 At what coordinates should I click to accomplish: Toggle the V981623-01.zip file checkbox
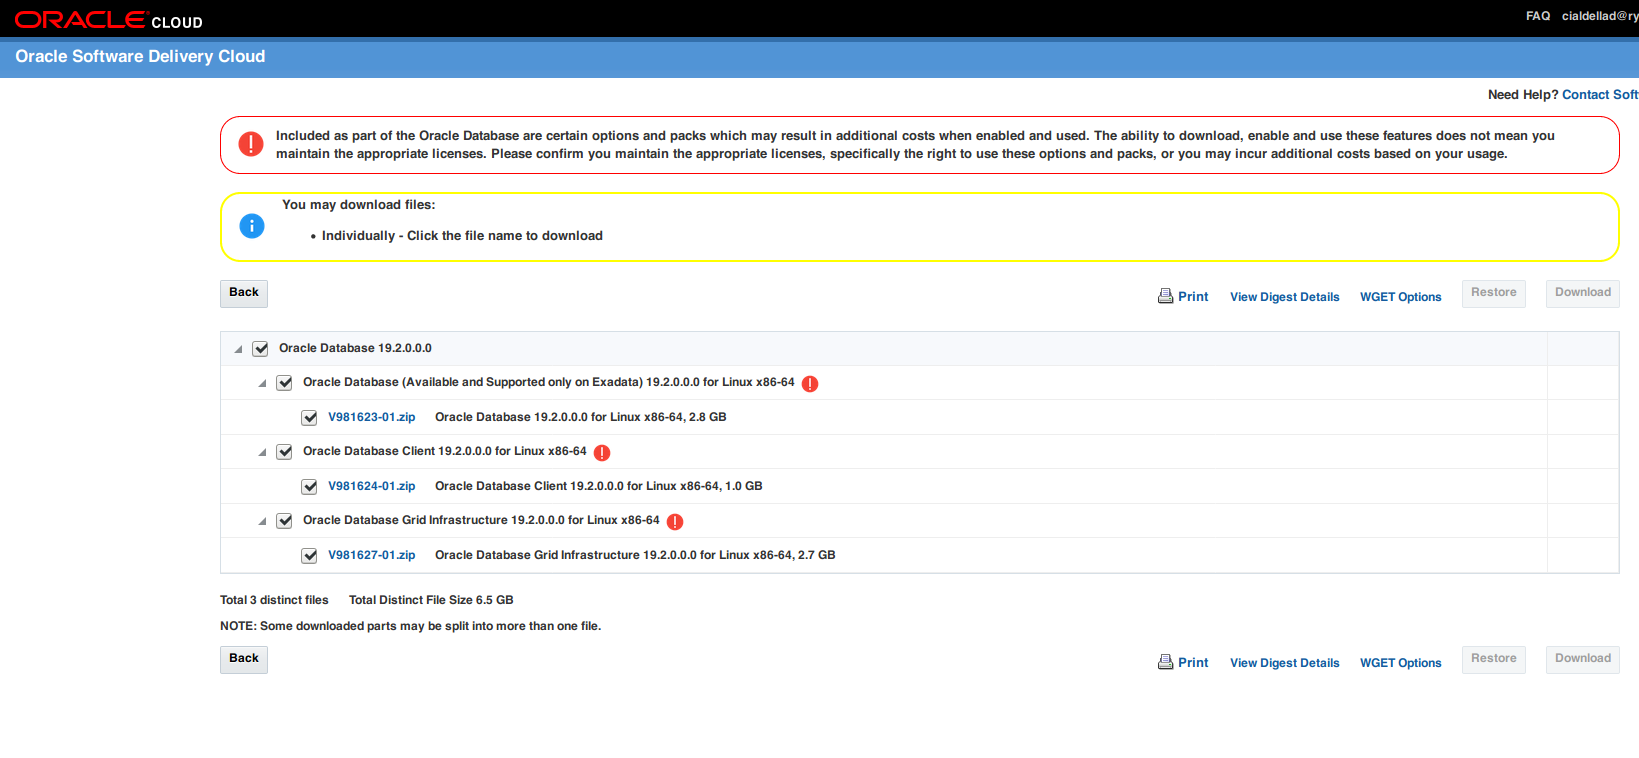point(310,418)
